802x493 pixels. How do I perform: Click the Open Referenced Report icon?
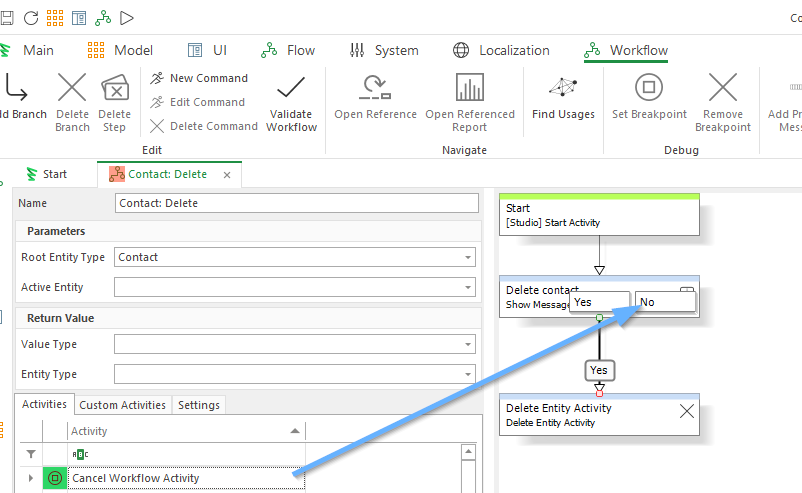[x=470, y=87]
